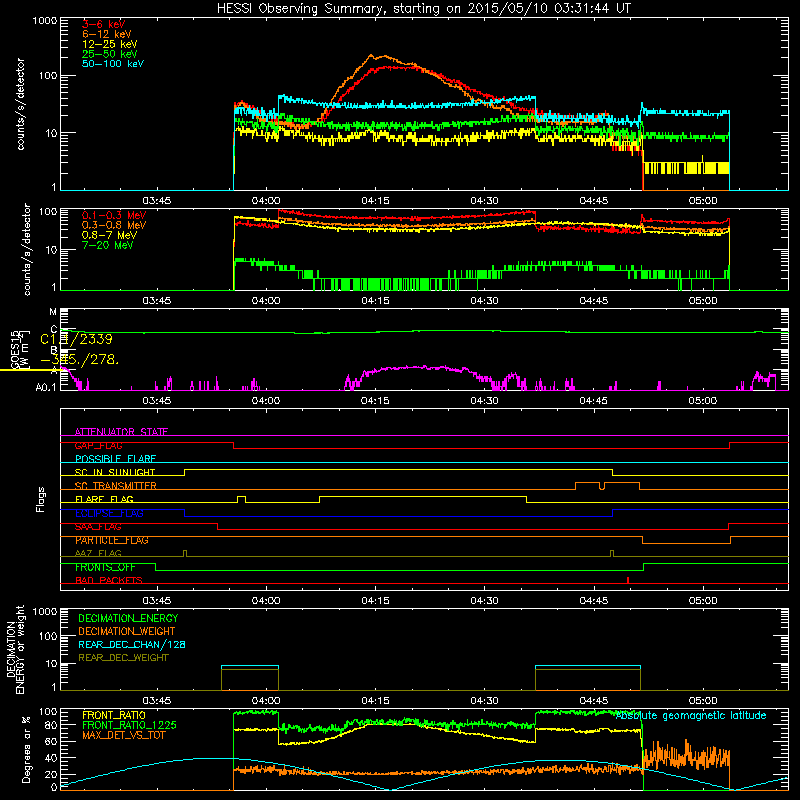Select the GOES15 axis label
The image size is (800, 800).
click(15, 349)
